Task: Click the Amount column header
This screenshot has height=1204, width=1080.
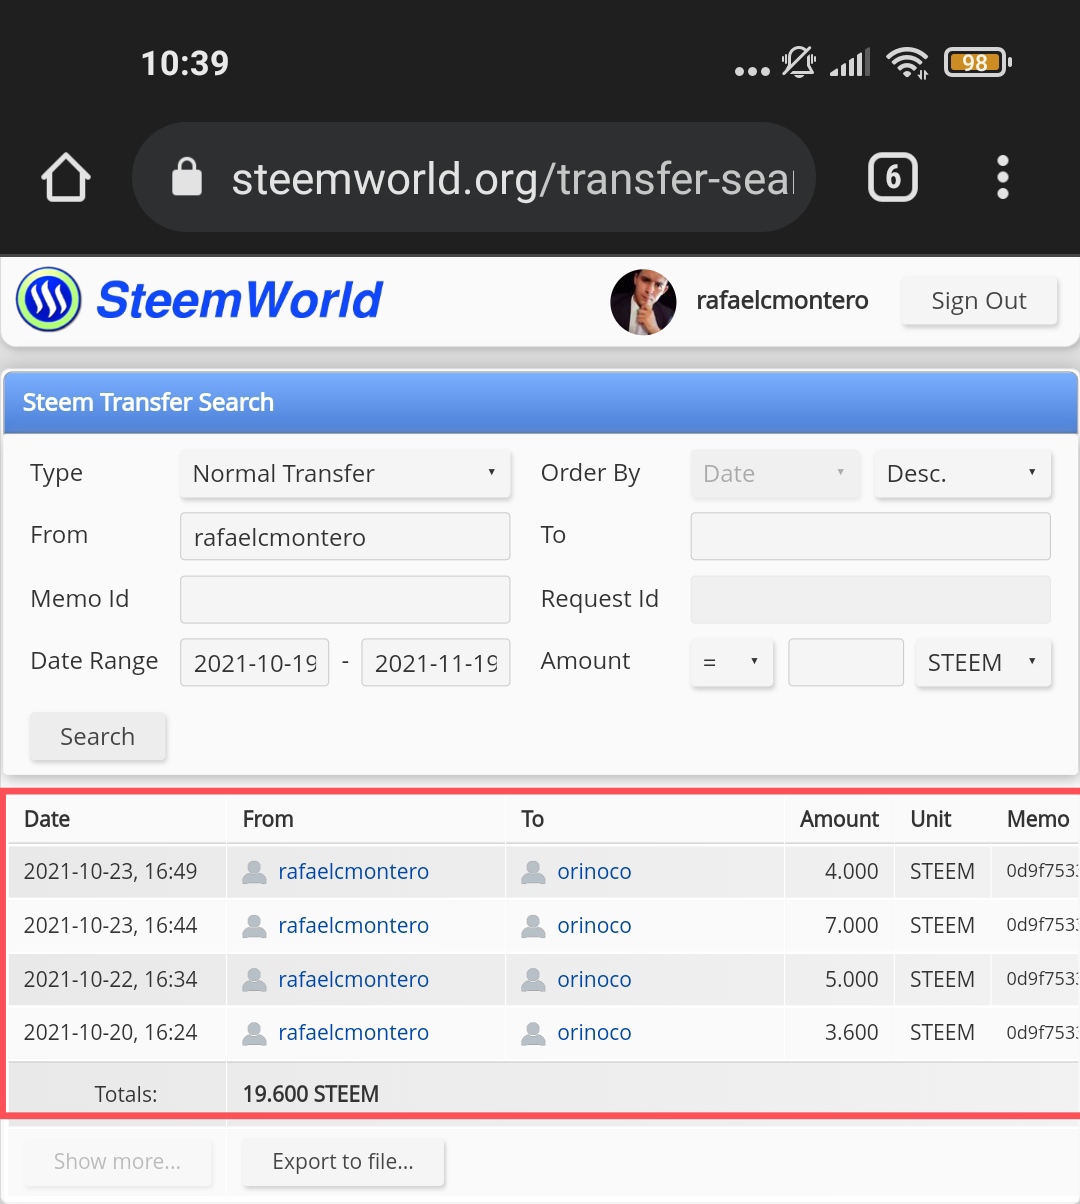Action: pyautogui.click(x=839, y=819)
